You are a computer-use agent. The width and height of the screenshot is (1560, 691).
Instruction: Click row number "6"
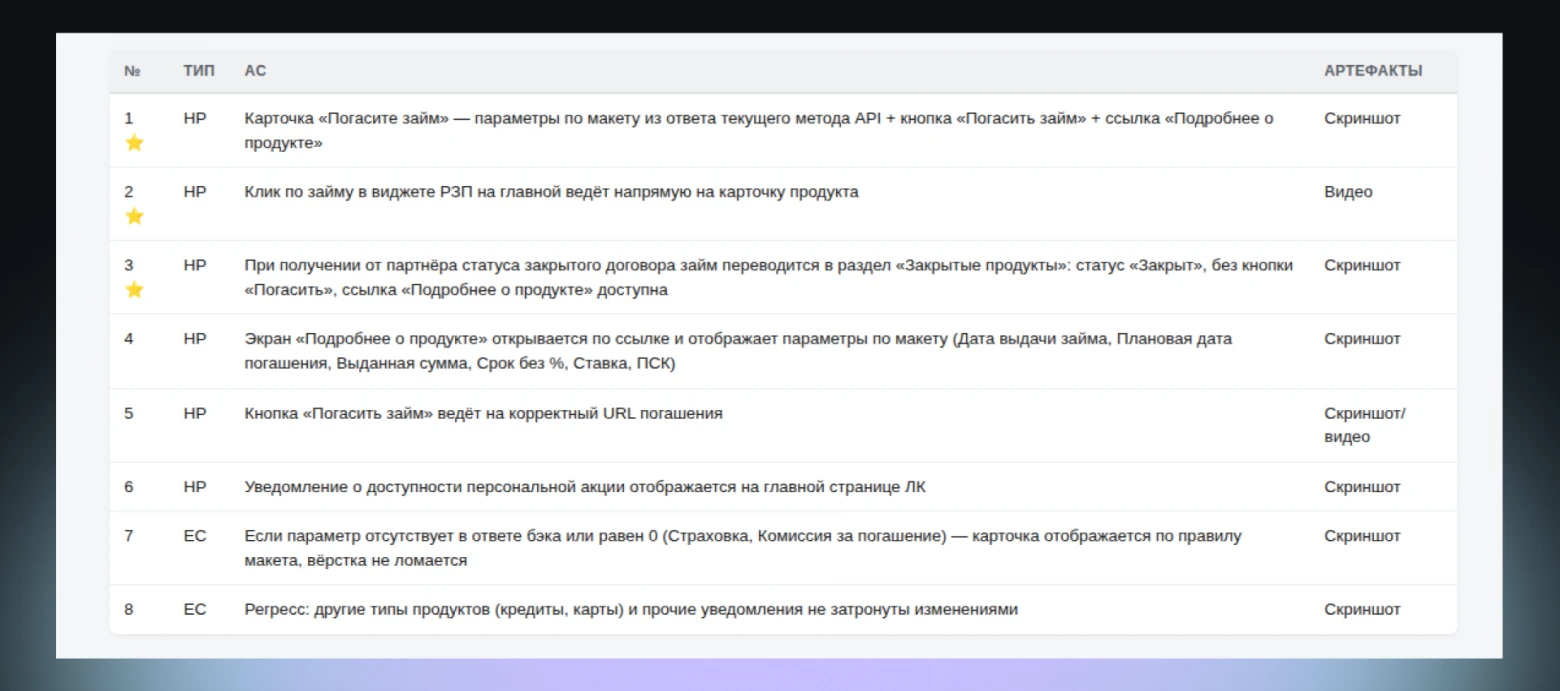click(129, 487)
